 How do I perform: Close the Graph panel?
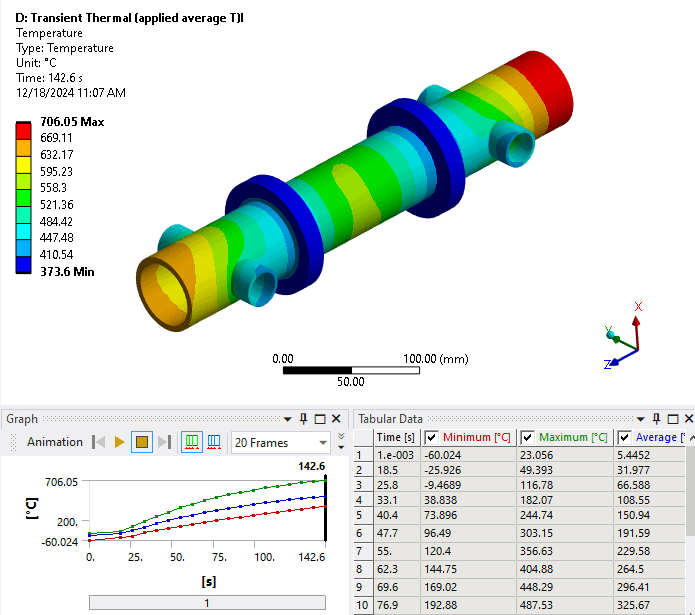[x=336, y=419]
